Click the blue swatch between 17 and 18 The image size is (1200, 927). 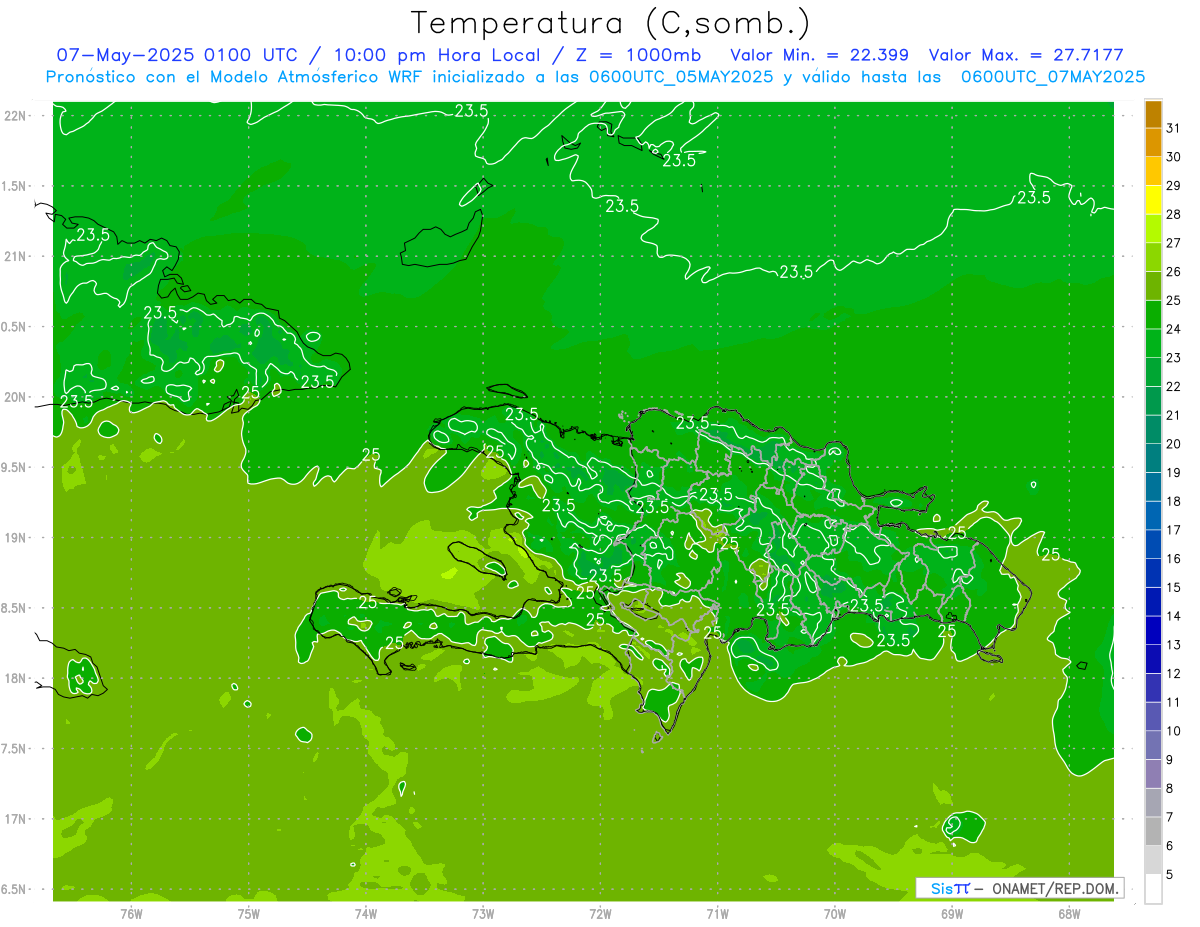(1153, 515)
